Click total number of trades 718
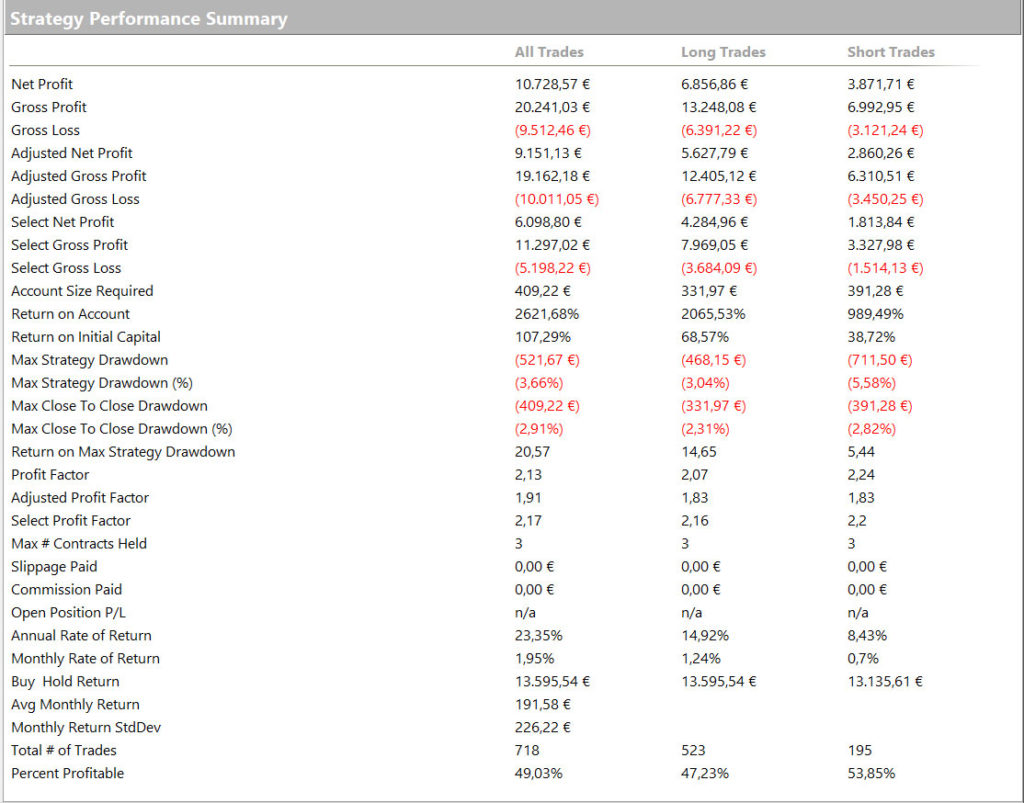The image size is (1024, 803). pyautogui.click(x=527, y=750)
